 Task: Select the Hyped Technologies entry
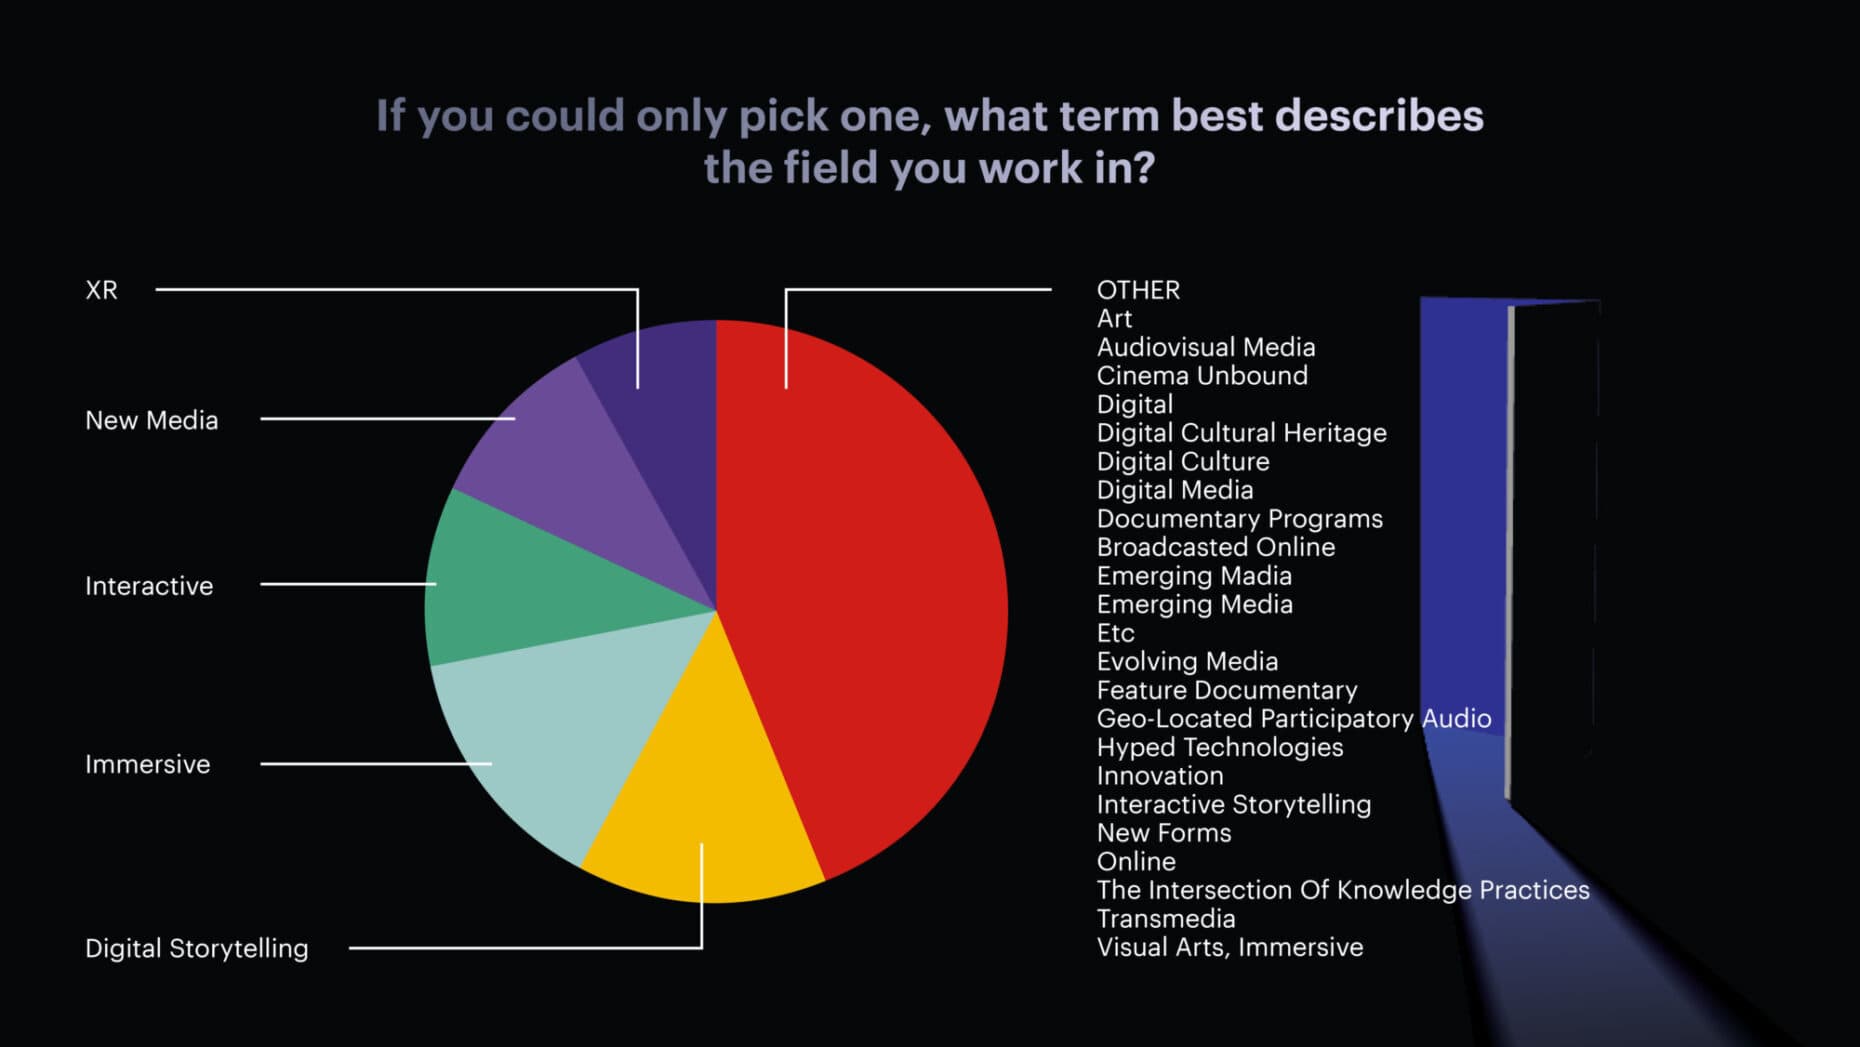1219,747
